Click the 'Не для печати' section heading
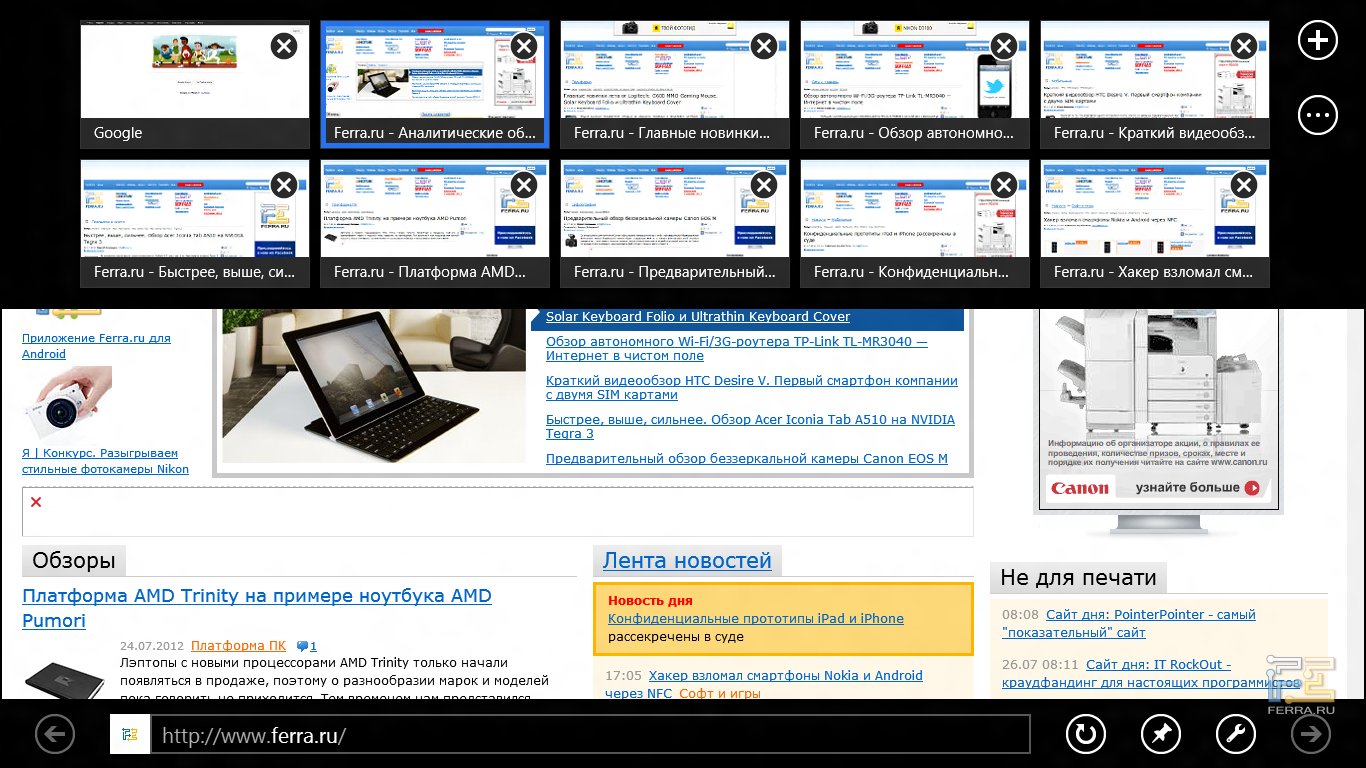This screenshot has height=768, width=1366. click(1078, 577)
